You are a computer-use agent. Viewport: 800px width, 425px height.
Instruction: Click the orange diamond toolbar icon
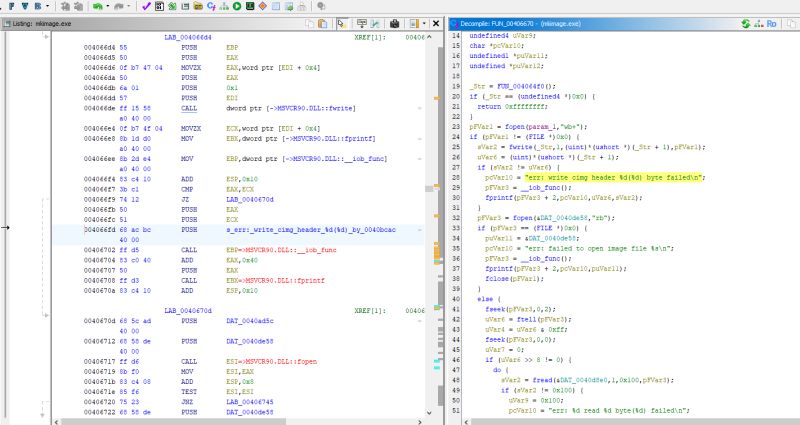pyautogui.click(x=263, y=7)
